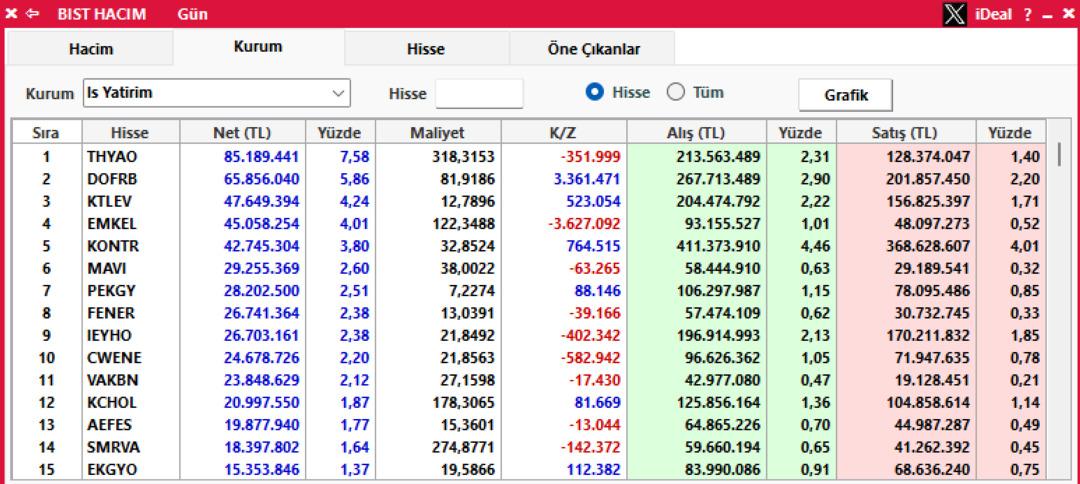Click the iDeal label in title bar
The width and height of the screenshot is (1080, 484).
[993, 14]
